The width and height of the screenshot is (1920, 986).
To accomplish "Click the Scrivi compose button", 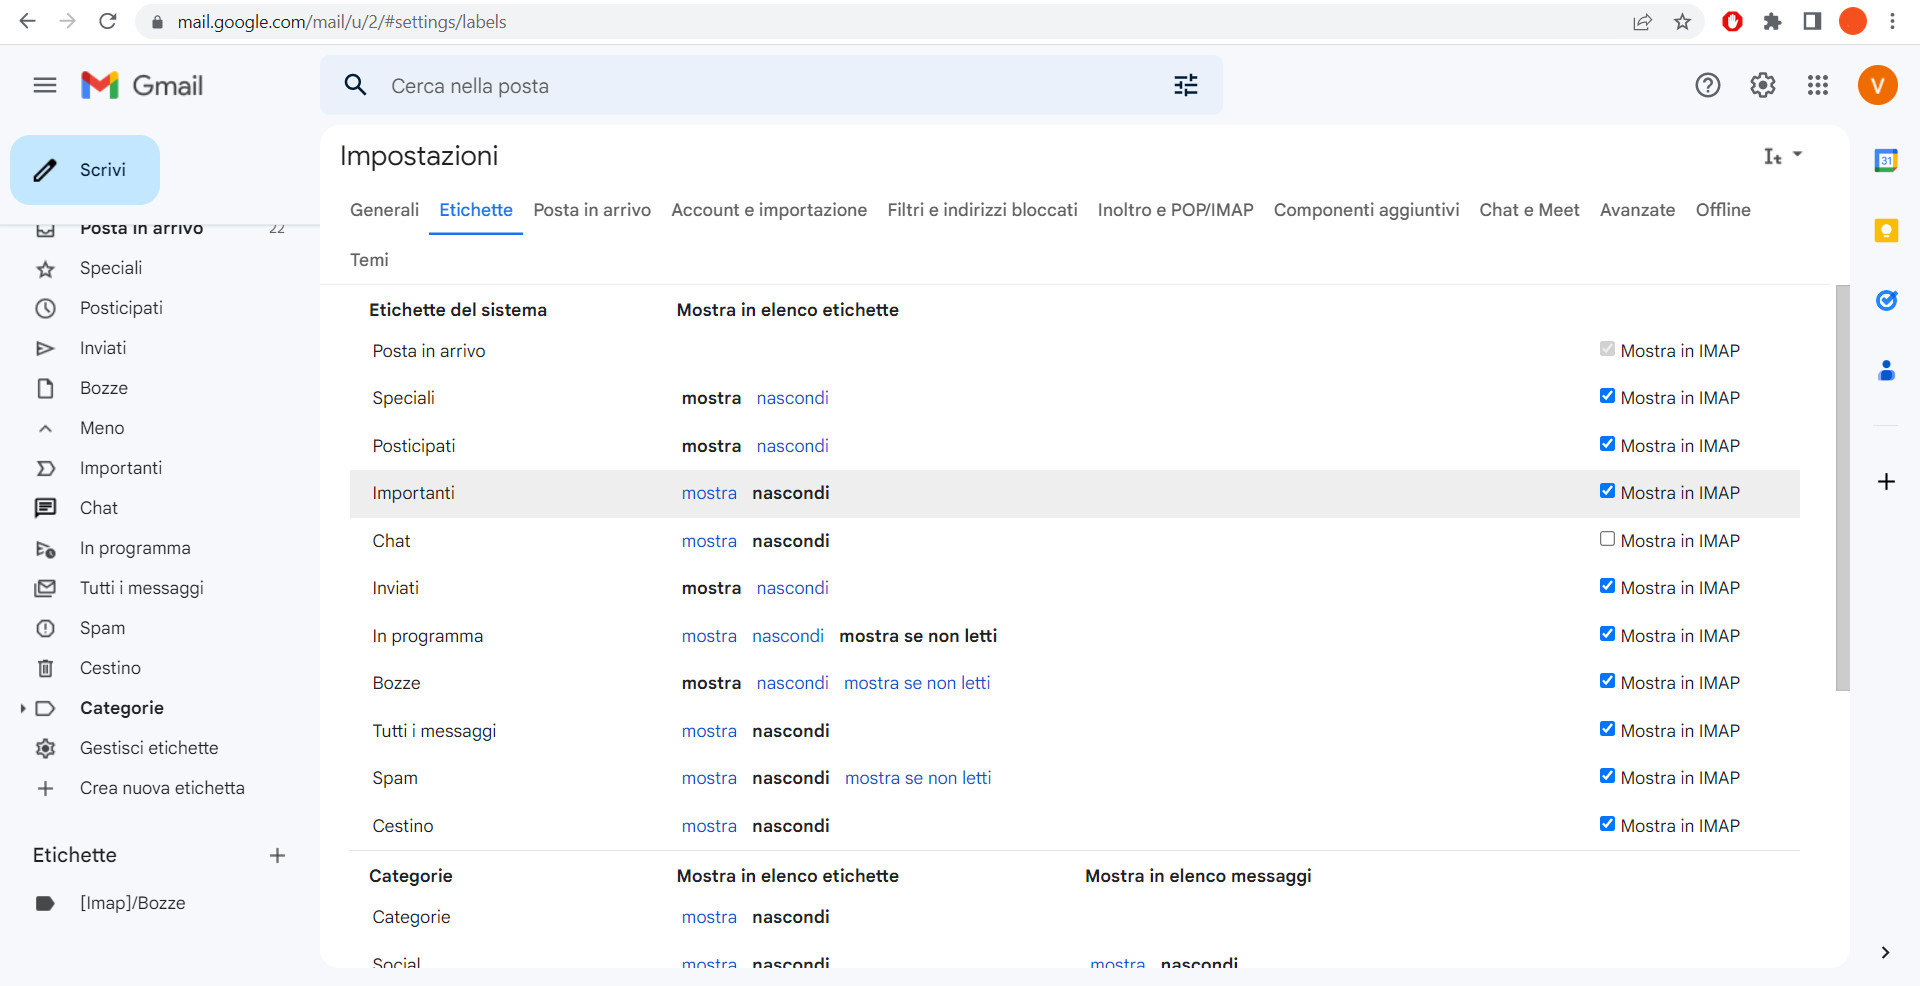I will 85,170.
